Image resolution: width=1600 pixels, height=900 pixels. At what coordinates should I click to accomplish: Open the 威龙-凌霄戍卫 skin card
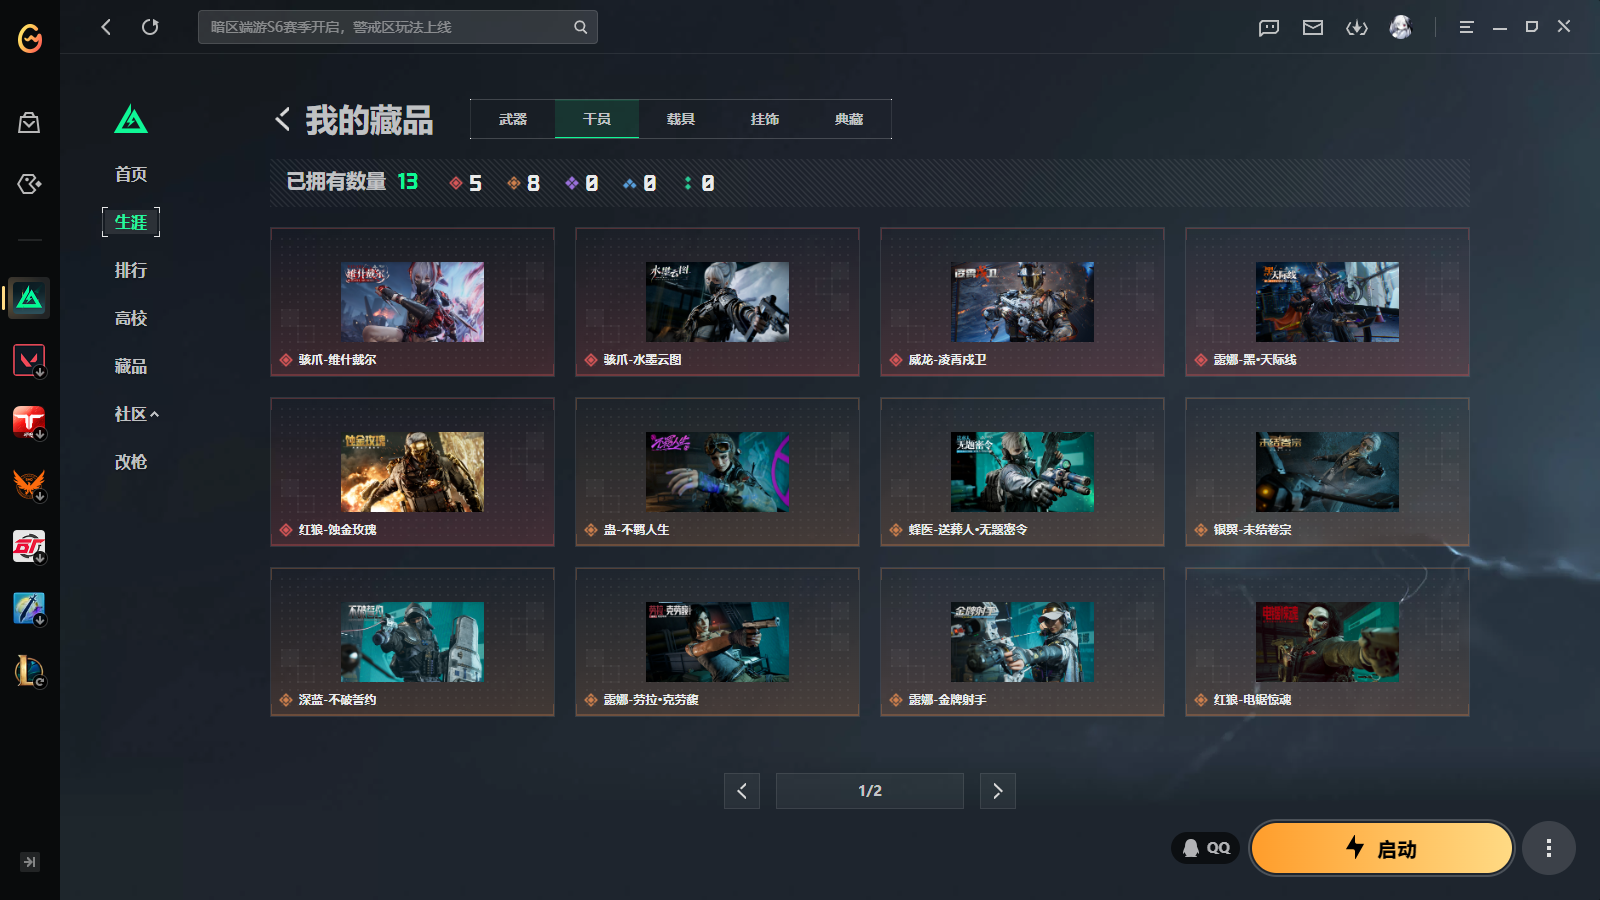point(1022,302)
